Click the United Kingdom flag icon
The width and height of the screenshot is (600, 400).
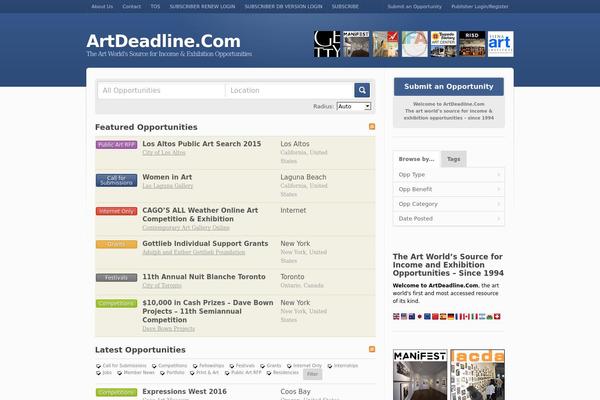(396, 317)
